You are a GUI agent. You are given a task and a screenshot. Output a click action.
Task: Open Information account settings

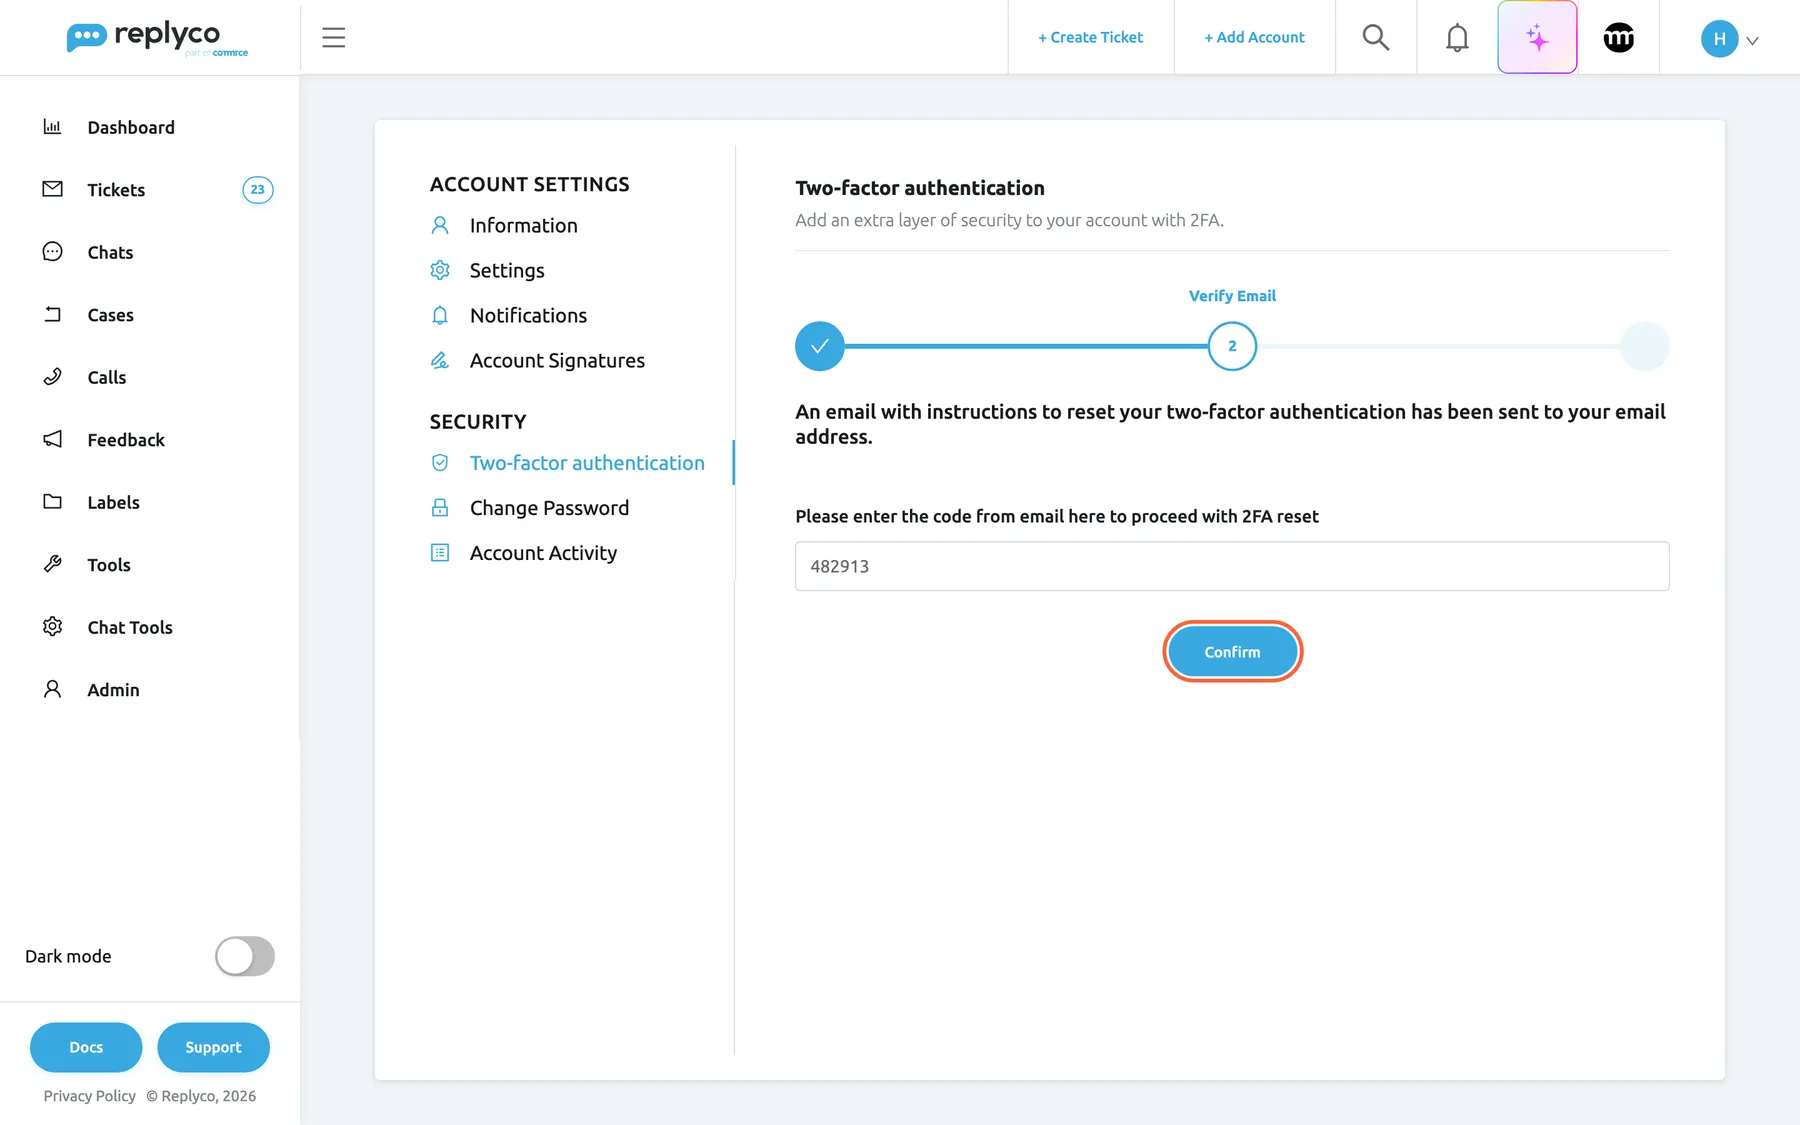pyautogui.click(x=524, y=226)
